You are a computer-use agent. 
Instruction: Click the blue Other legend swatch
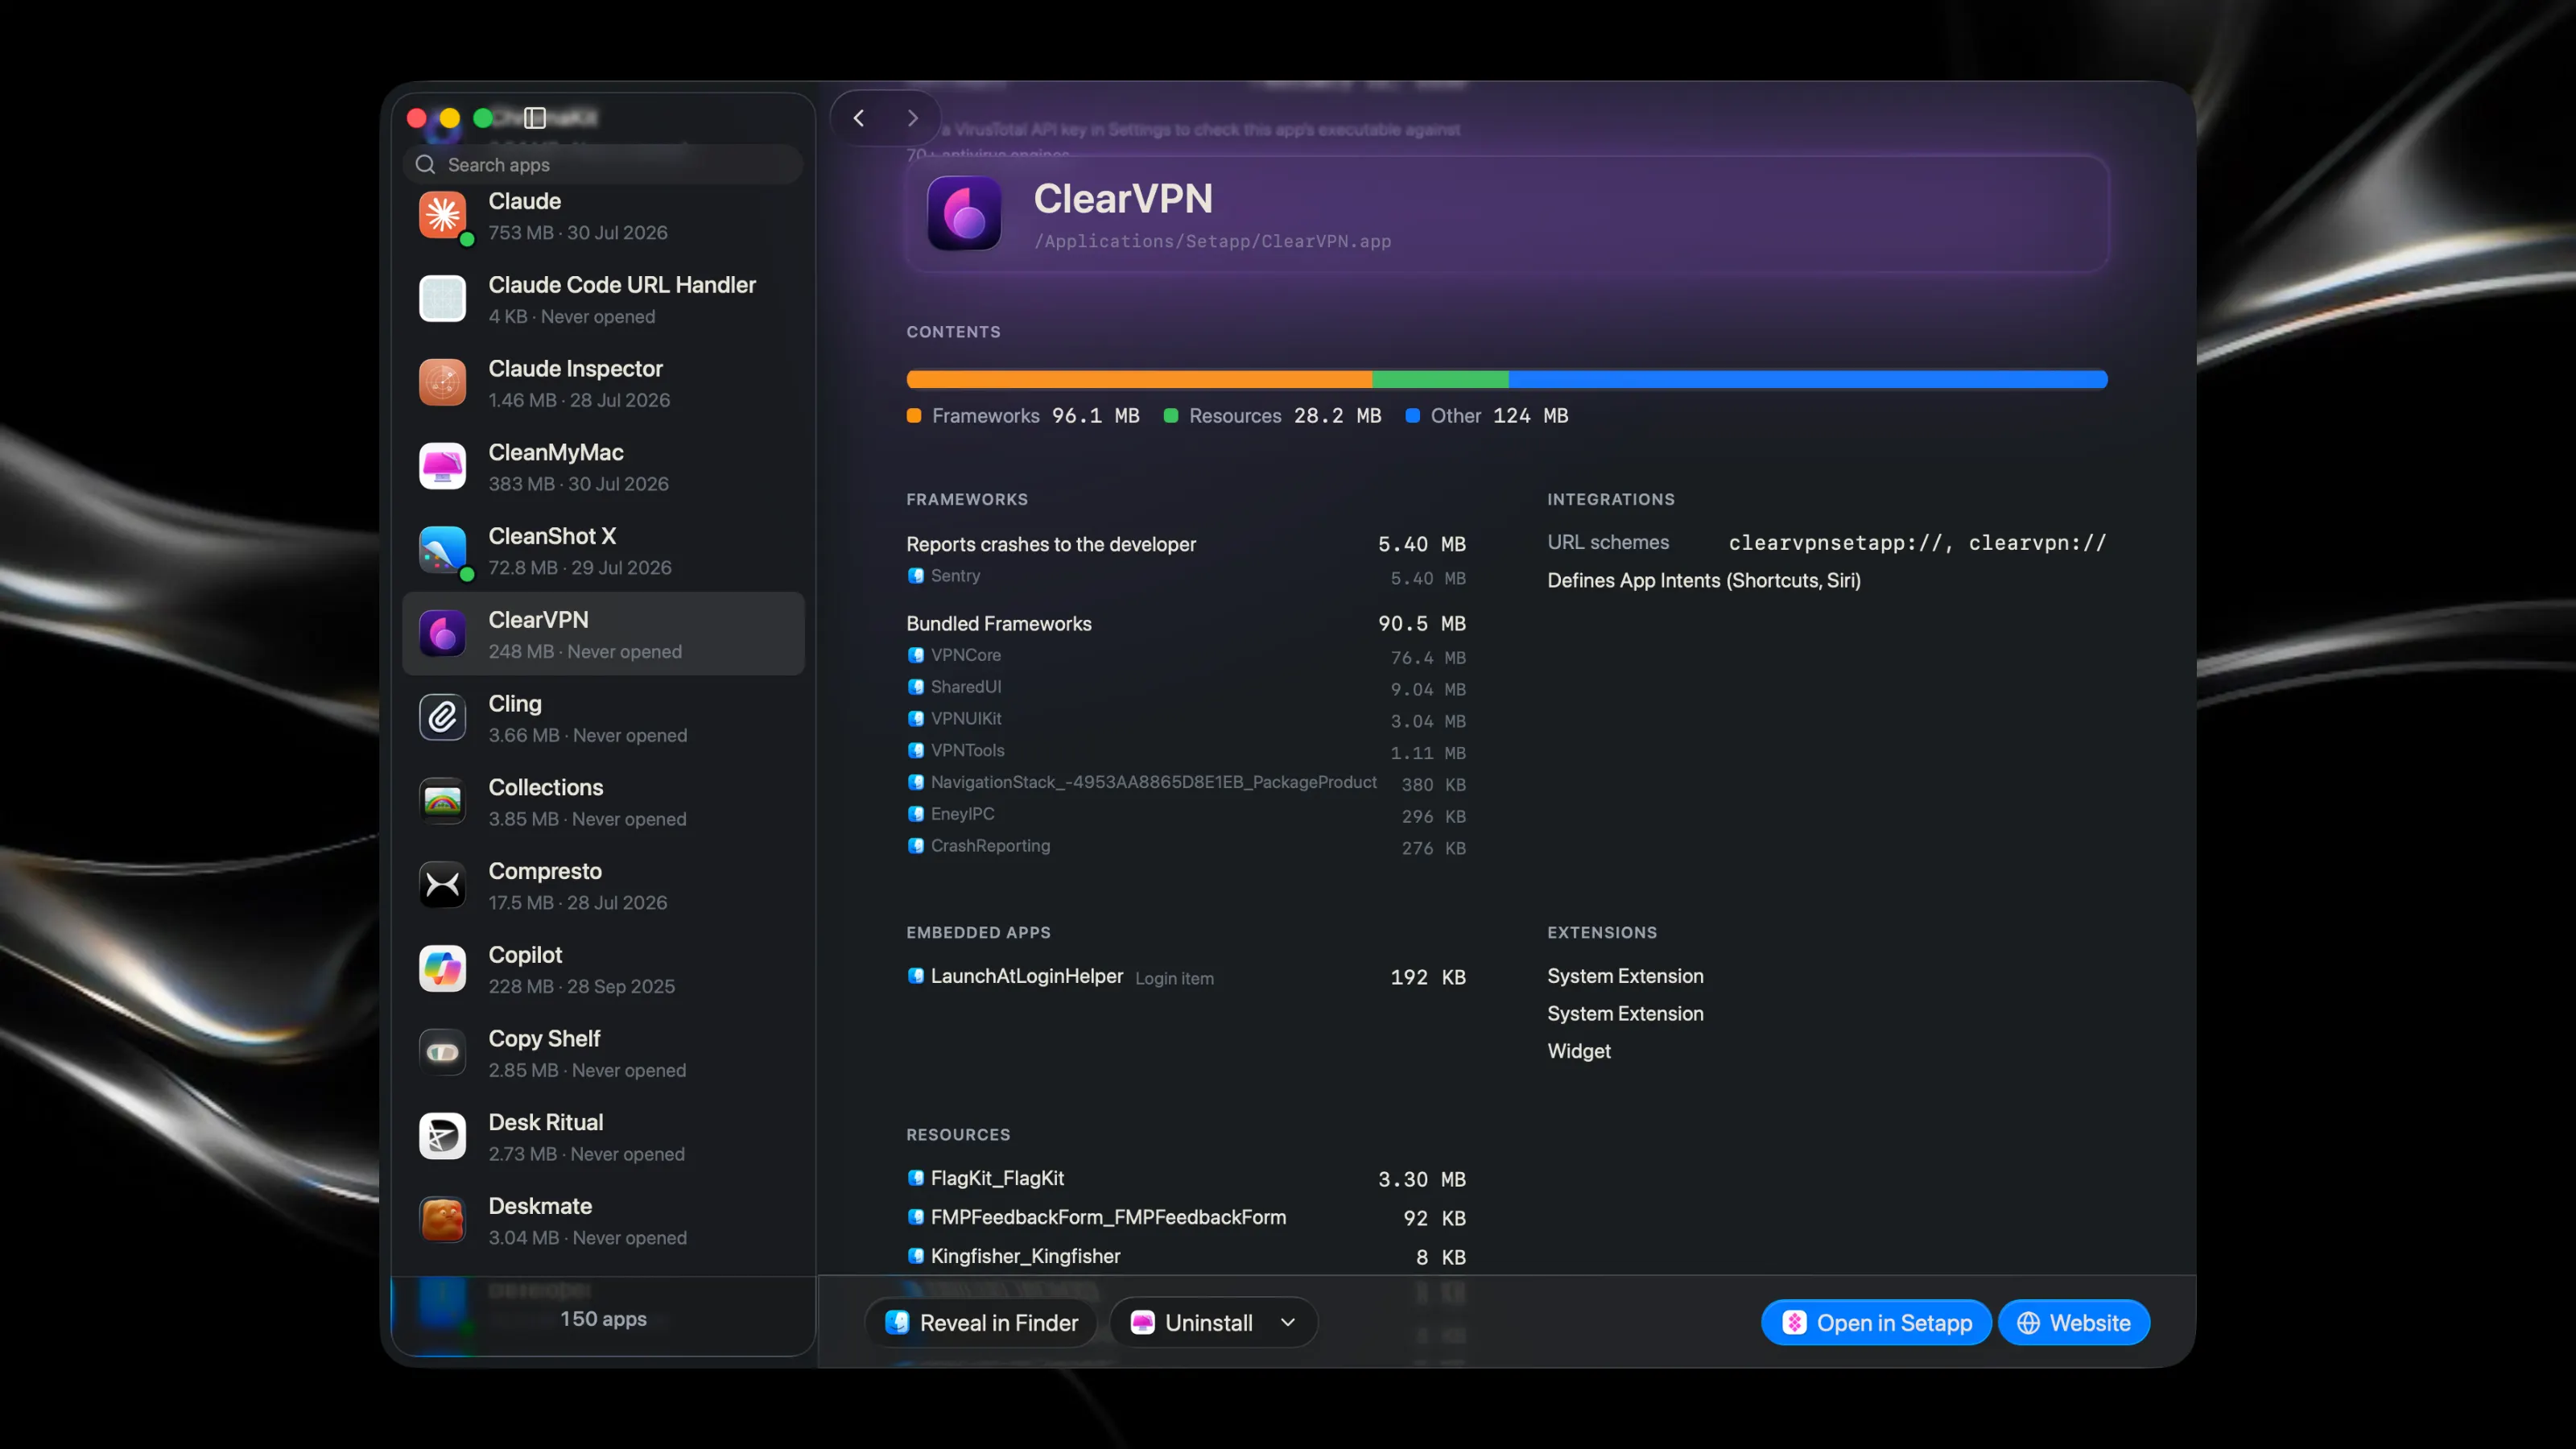[x=1413, y=416]
